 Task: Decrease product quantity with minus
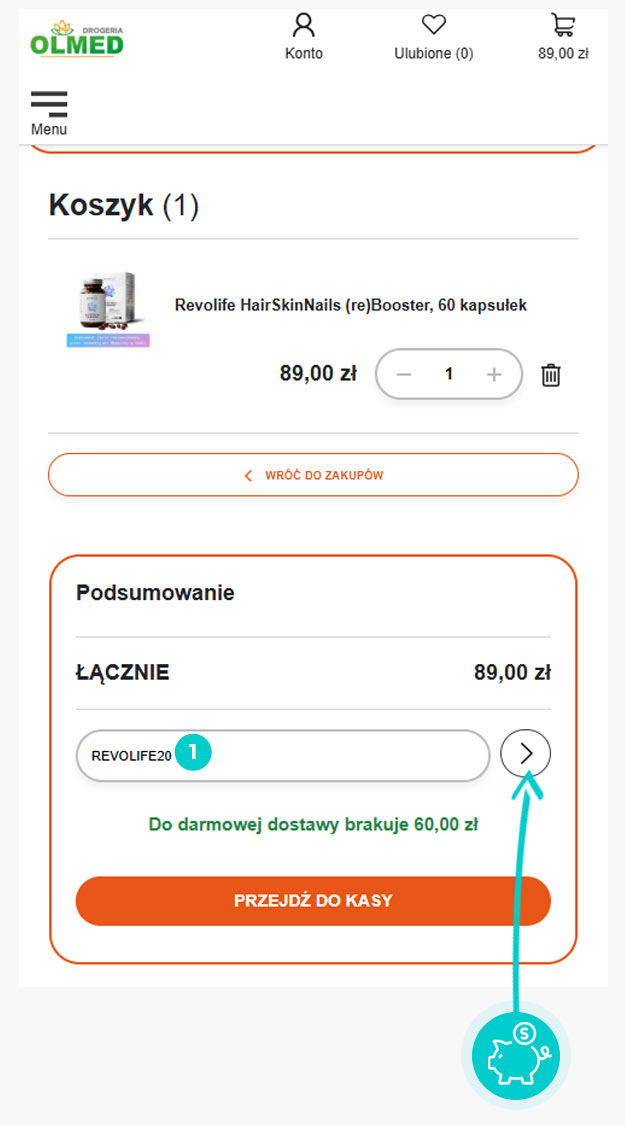tap(404, 374)
